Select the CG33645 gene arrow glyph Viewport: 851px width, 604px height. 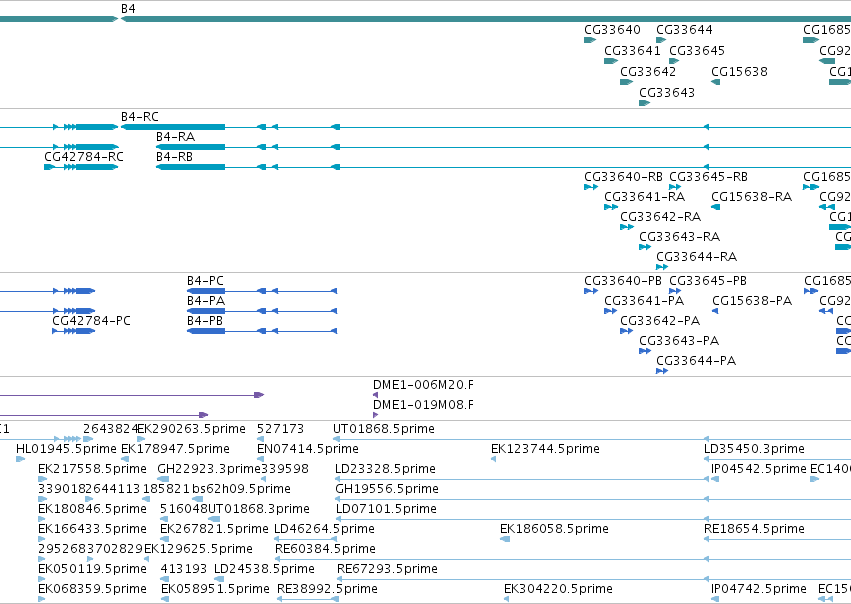tap(674, 61)
